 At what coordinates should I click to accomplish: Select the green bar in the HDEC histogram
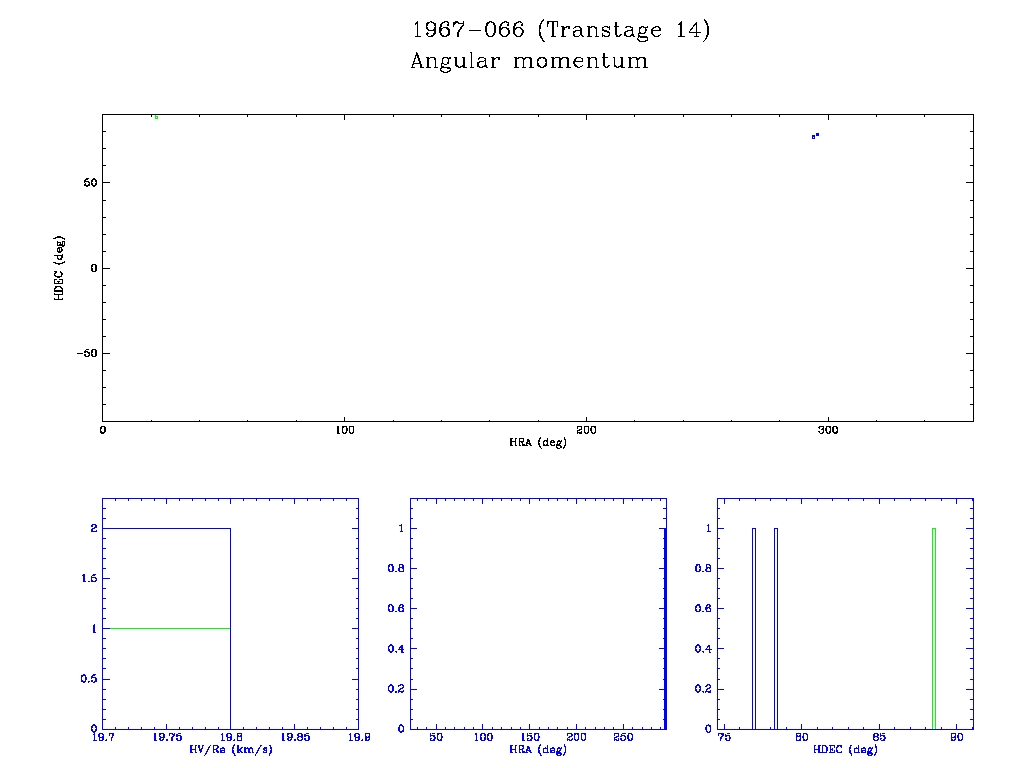pyautogui.click(x=933, y=630)
